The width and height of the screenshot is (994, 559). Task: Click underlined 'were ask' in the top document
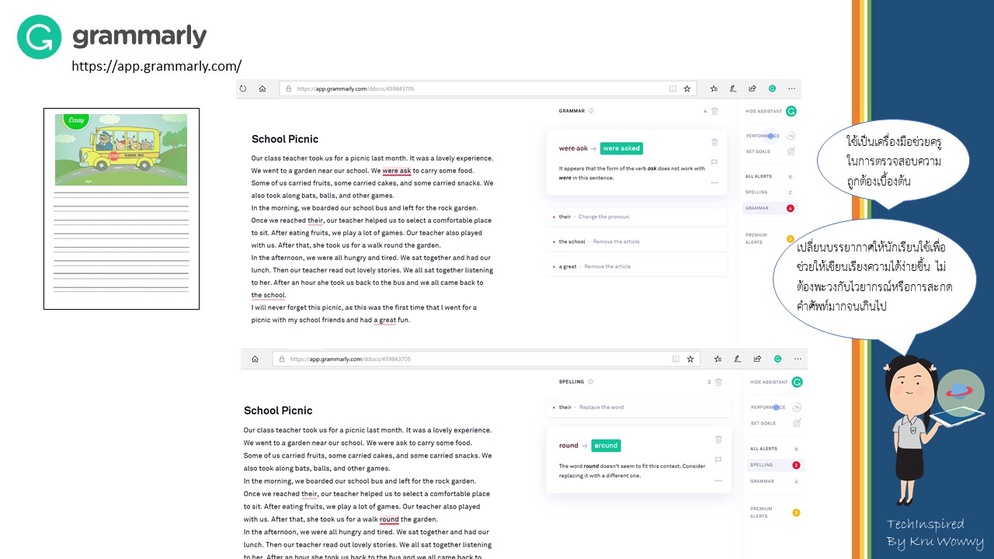pyautogui.click(x=397, y=170)
